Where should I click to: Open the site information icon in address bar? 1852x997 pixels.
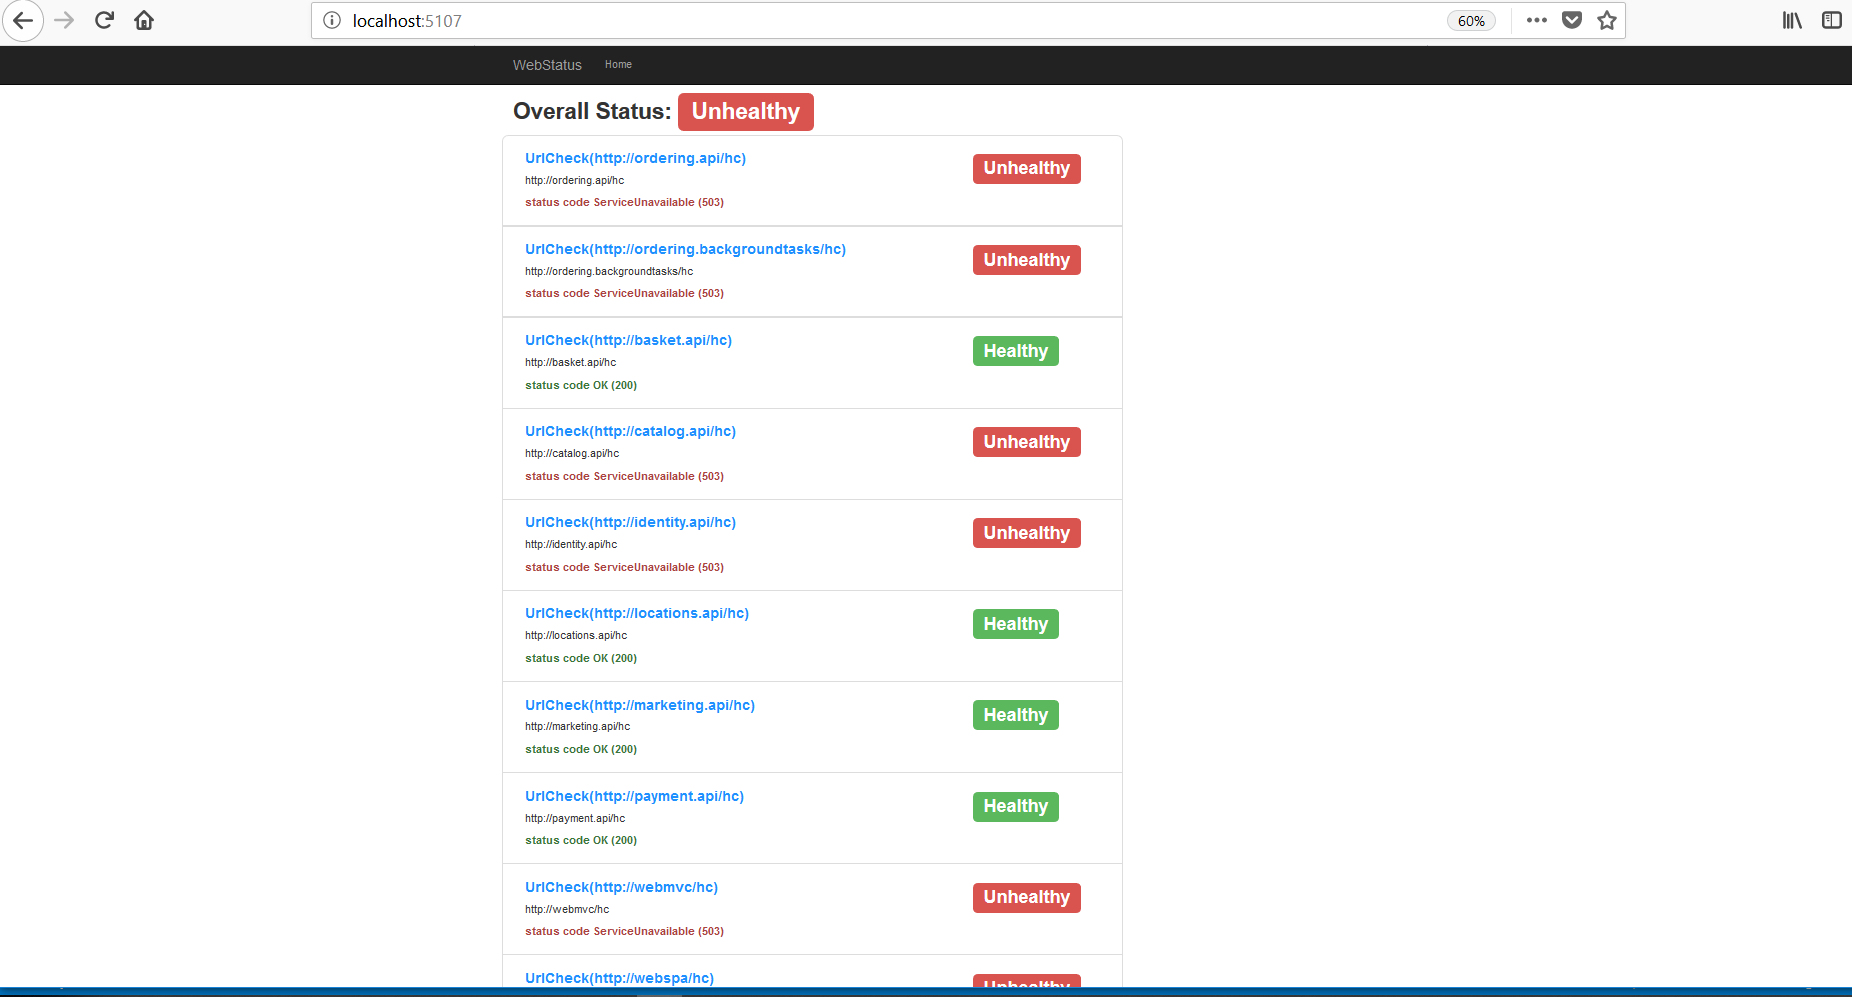(330, 20)
